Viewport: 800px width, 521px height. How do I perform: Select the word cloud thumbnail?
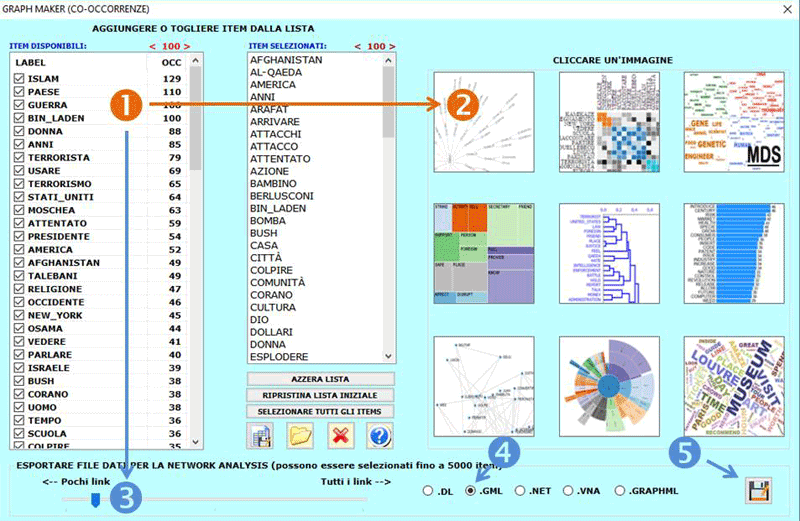[x=734, y=386]
